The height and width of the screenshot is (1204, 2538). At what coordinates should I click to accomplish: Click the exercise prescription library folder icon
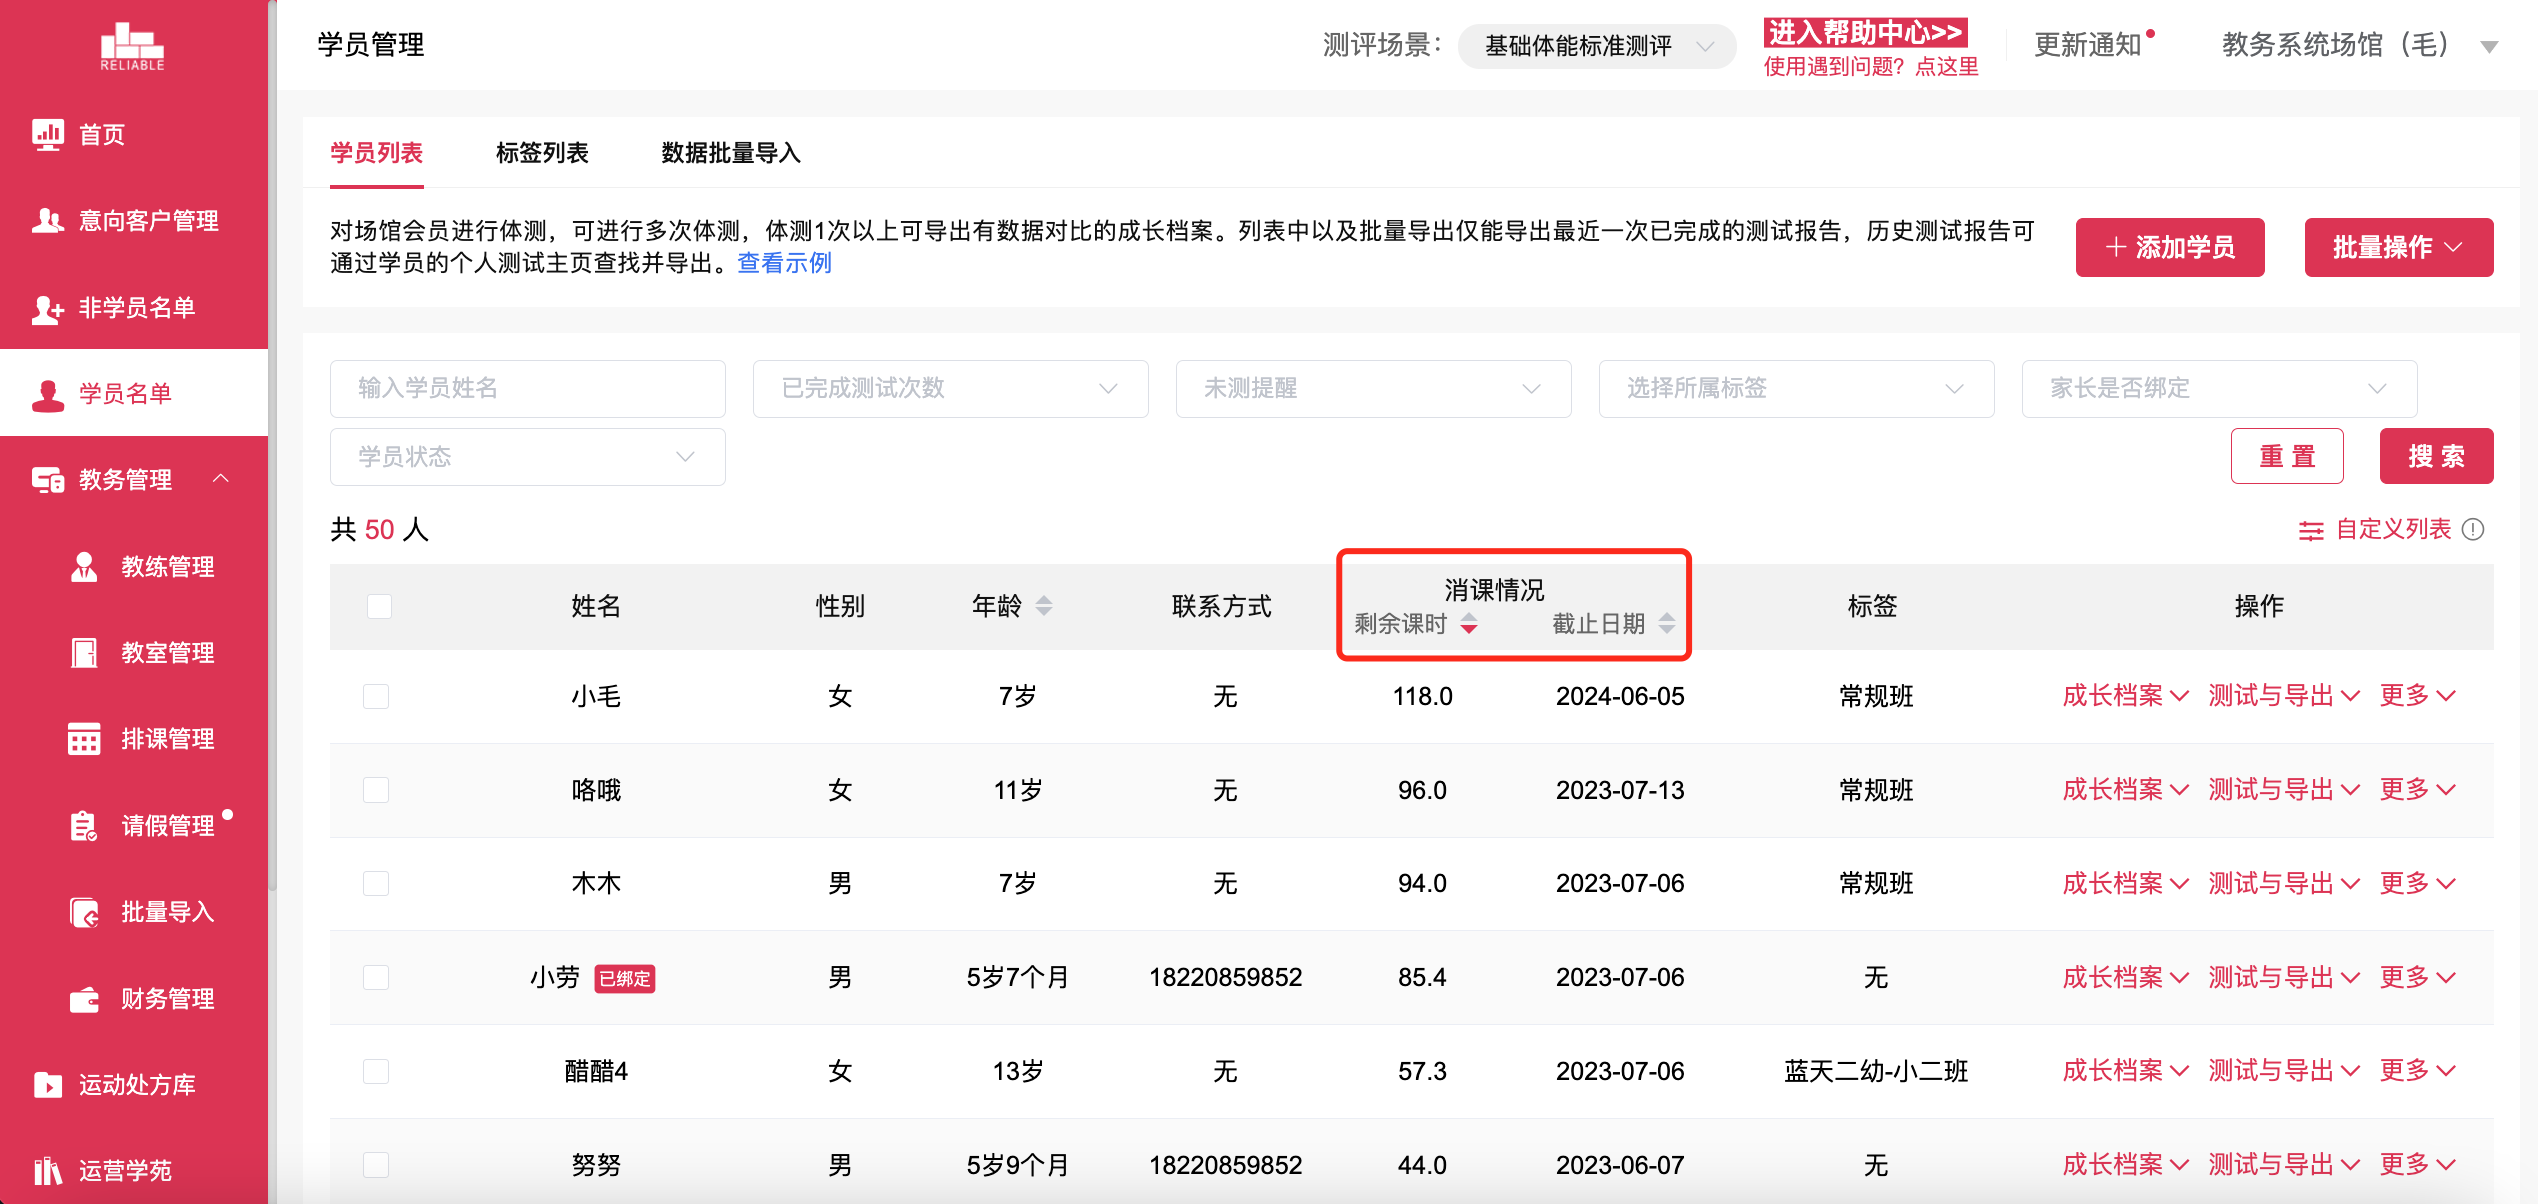(47, 1085)
